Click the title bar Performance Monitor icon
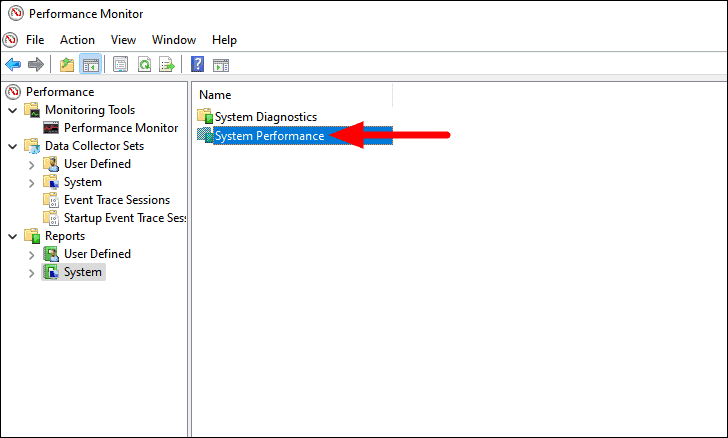 16,13
